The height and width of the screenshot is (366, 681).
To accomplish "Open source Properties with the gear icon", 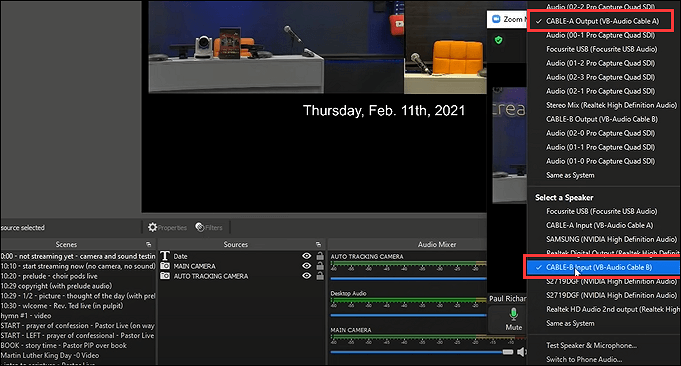I will coord(167,228).
